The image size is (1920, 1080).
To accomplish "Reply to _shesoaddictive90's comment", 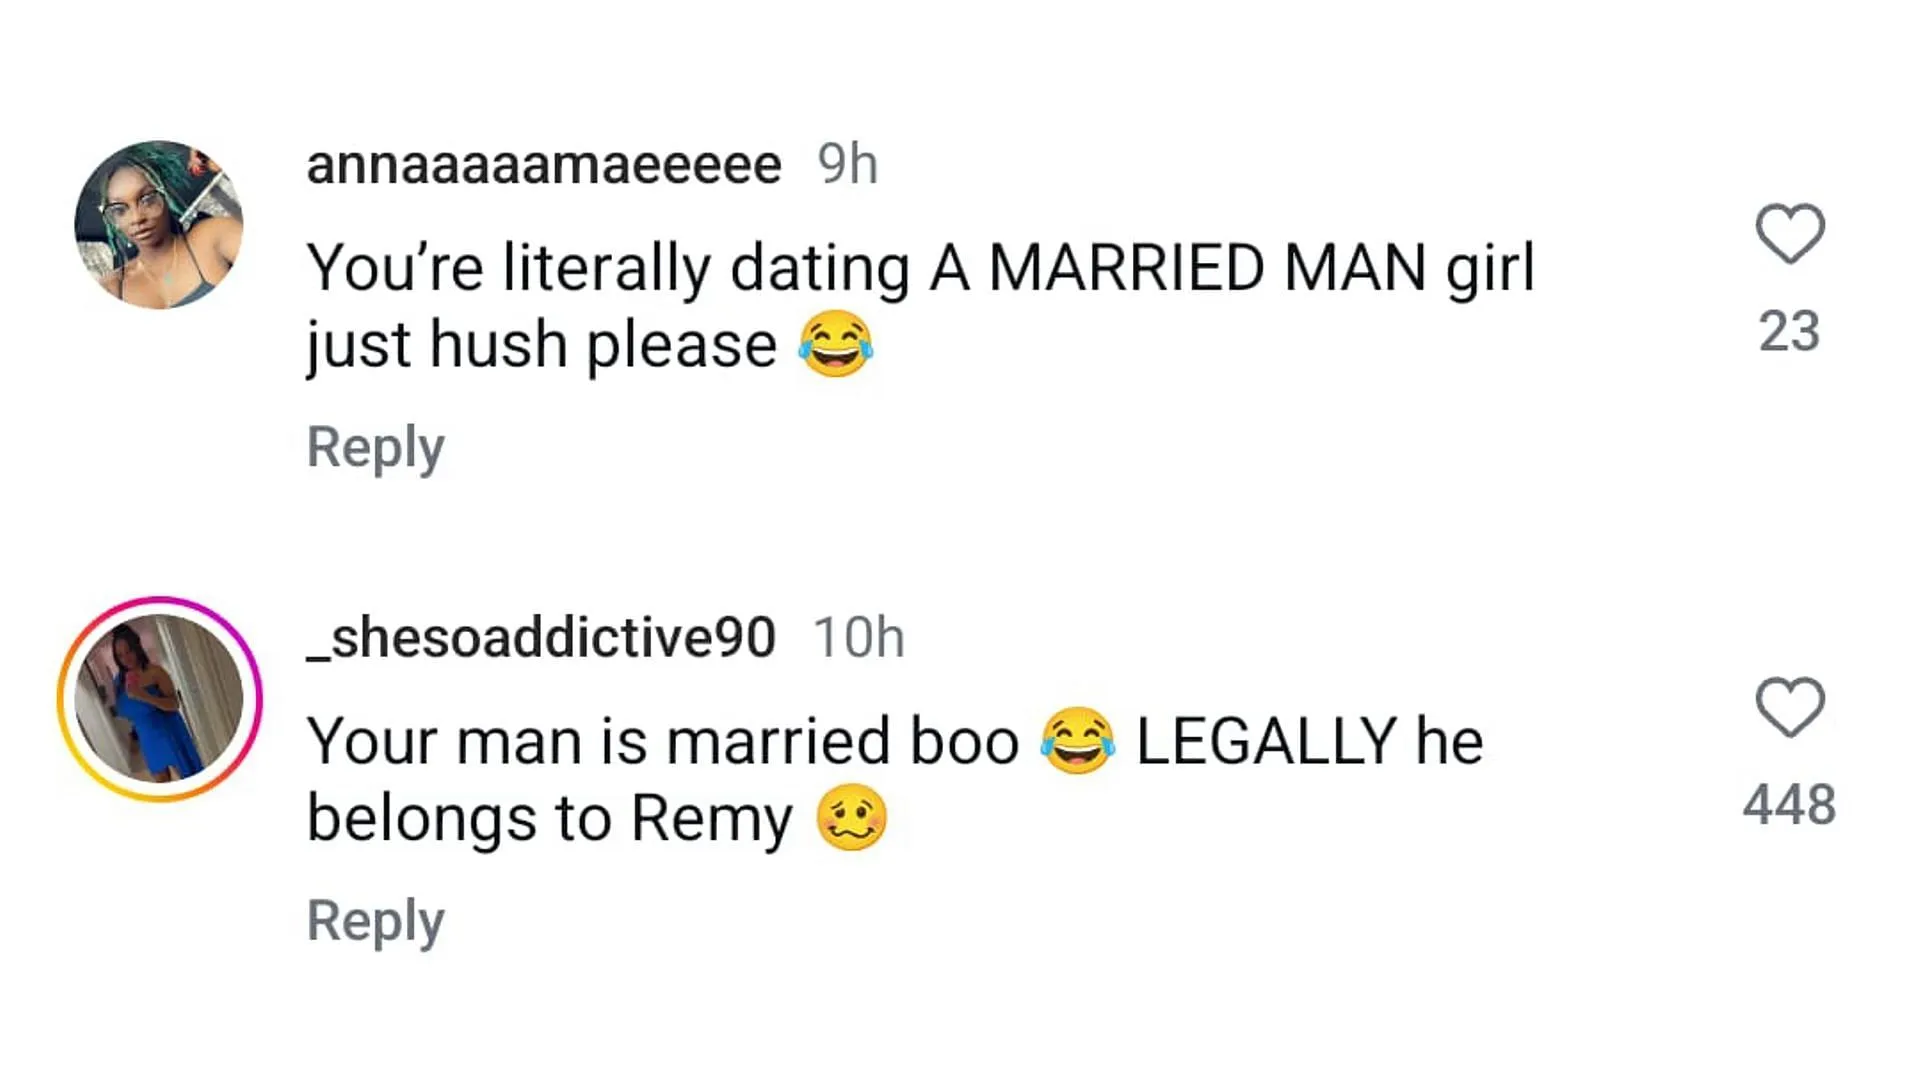I will click(x=375, y=920).
